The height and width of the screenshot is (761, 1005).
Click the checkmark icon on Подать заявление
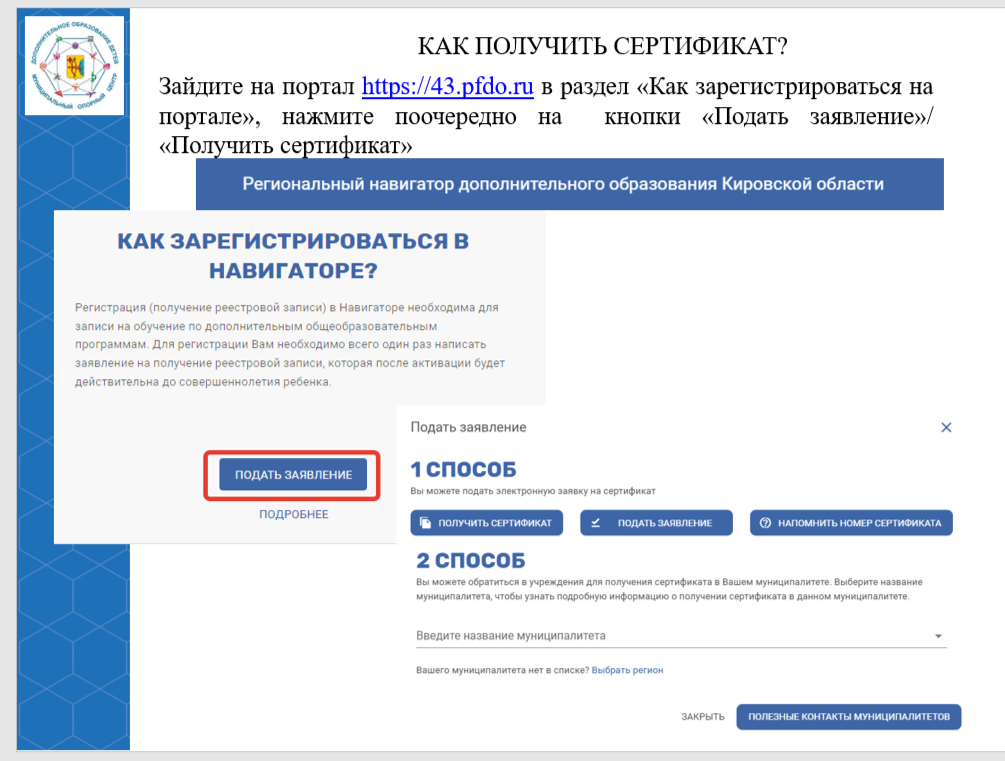595,523
